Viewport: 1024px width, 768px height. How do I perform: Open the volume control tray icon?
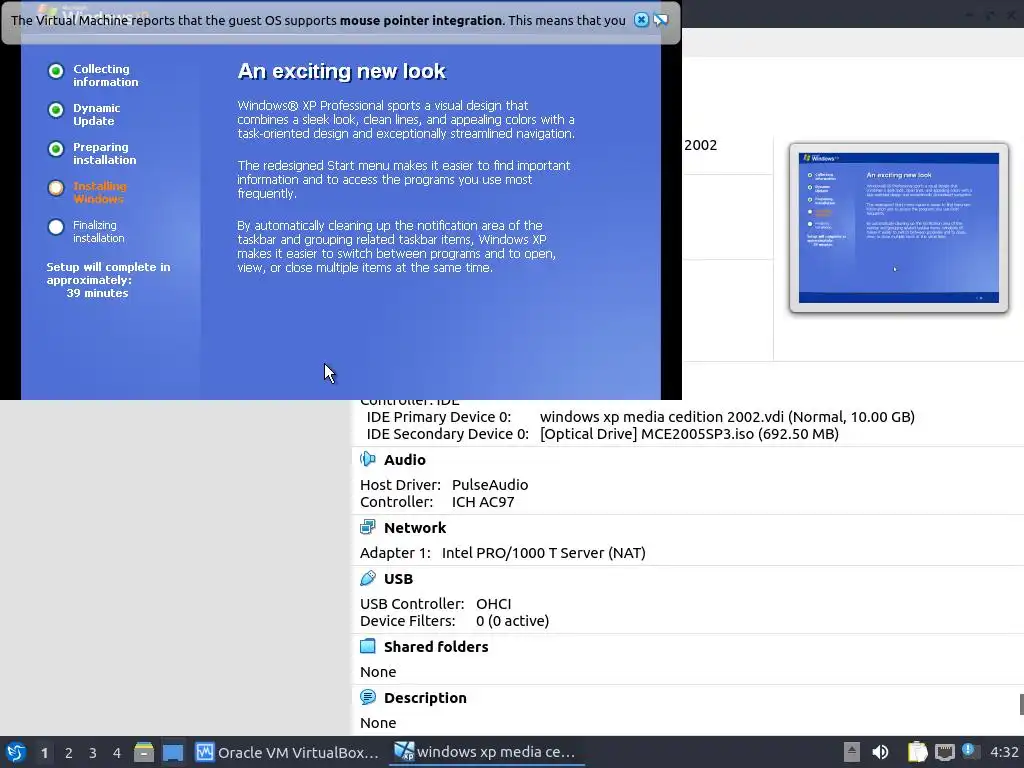click(x=880, y=752)
